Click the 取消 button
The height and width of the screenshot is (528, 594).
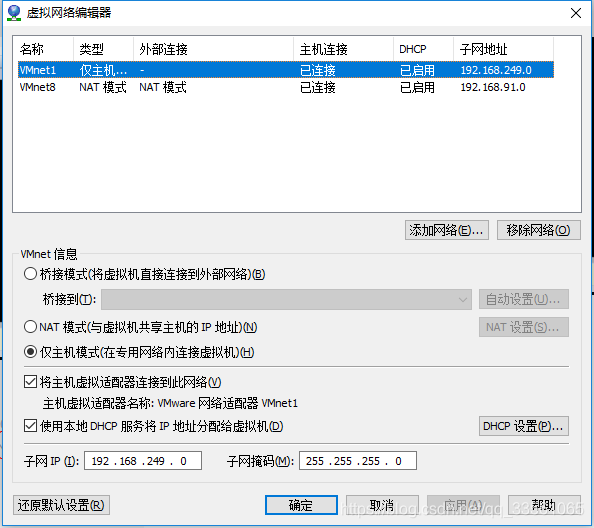(382, 505)
